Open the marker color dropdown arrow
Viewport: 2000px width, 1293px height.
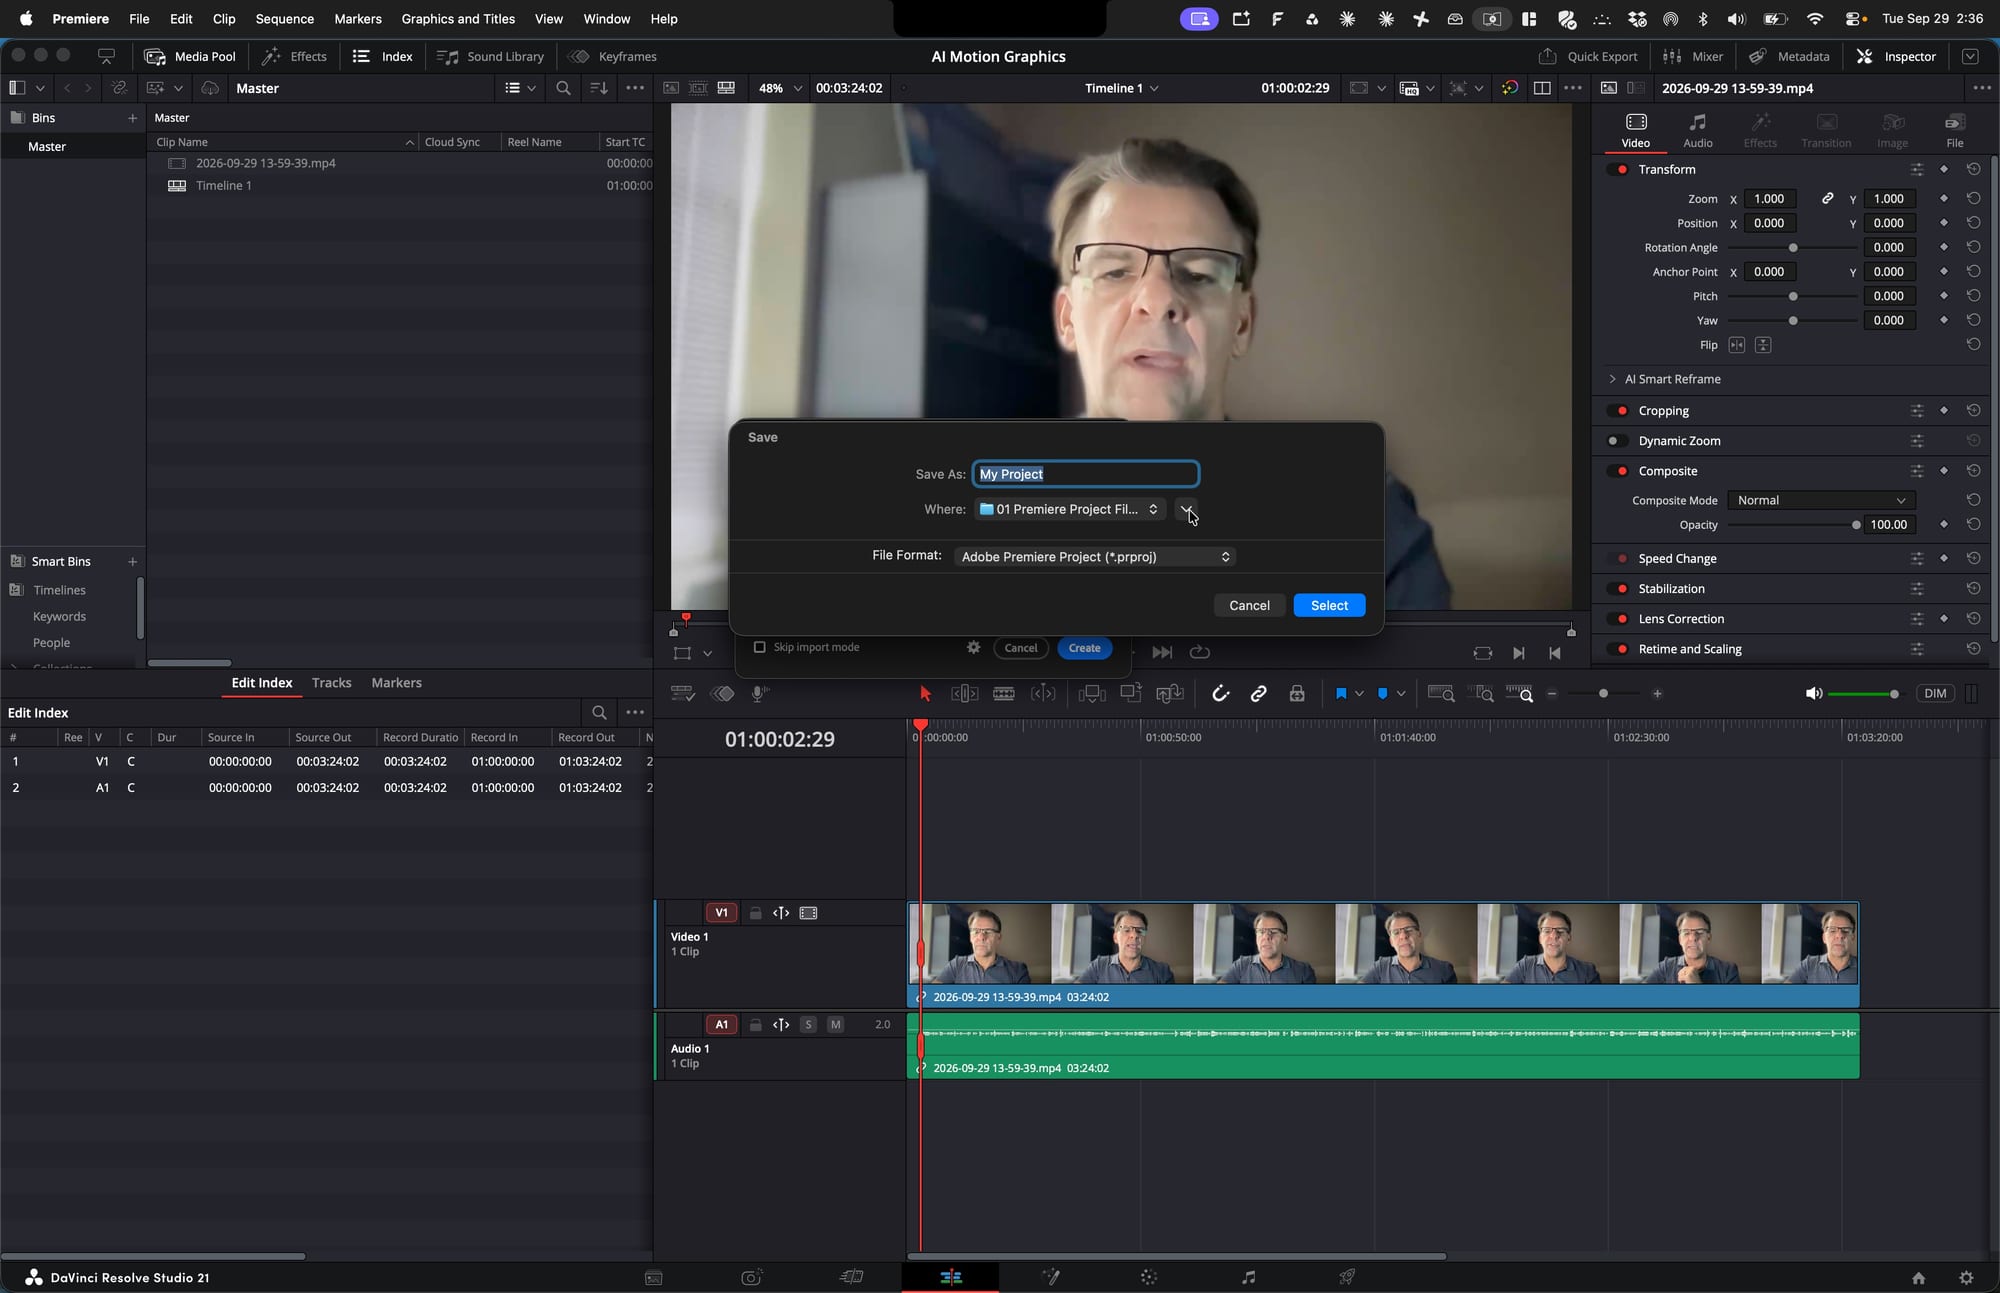tap(1401, 694)
